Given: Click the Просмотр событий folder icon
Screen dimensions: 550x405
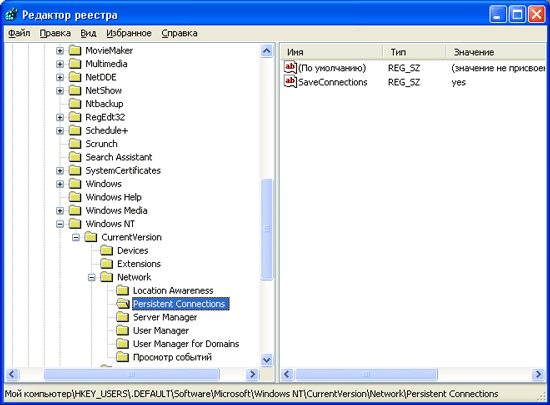Looking at the screenshot, I should (x=122, y=357).
